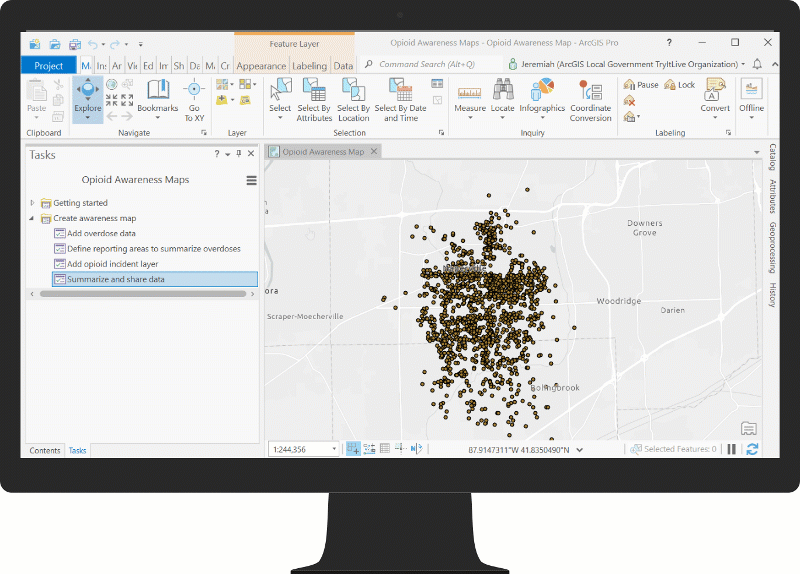
Task: Open the Add Data dropdown
Action: click(x=224, y=100)
